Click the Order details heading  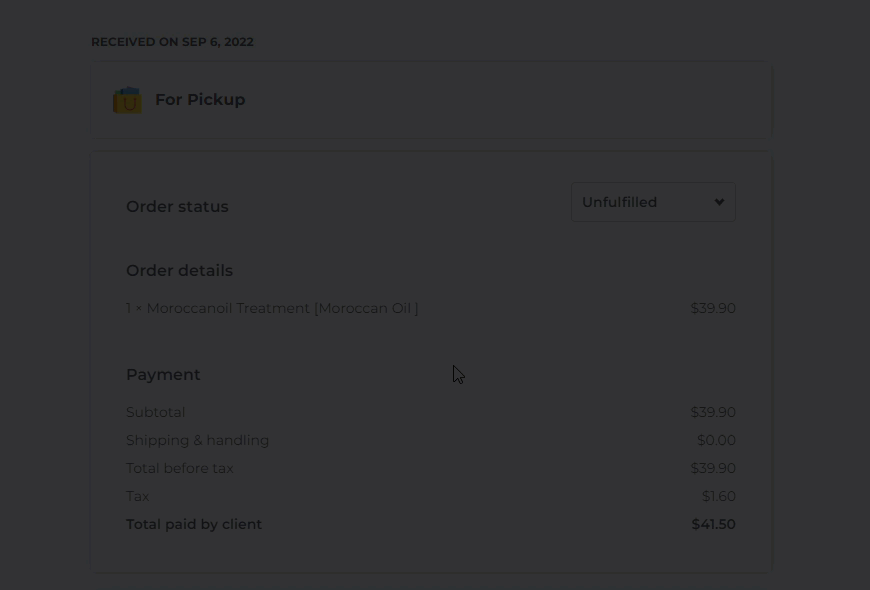pyautogui.click(x=179, y=270)
